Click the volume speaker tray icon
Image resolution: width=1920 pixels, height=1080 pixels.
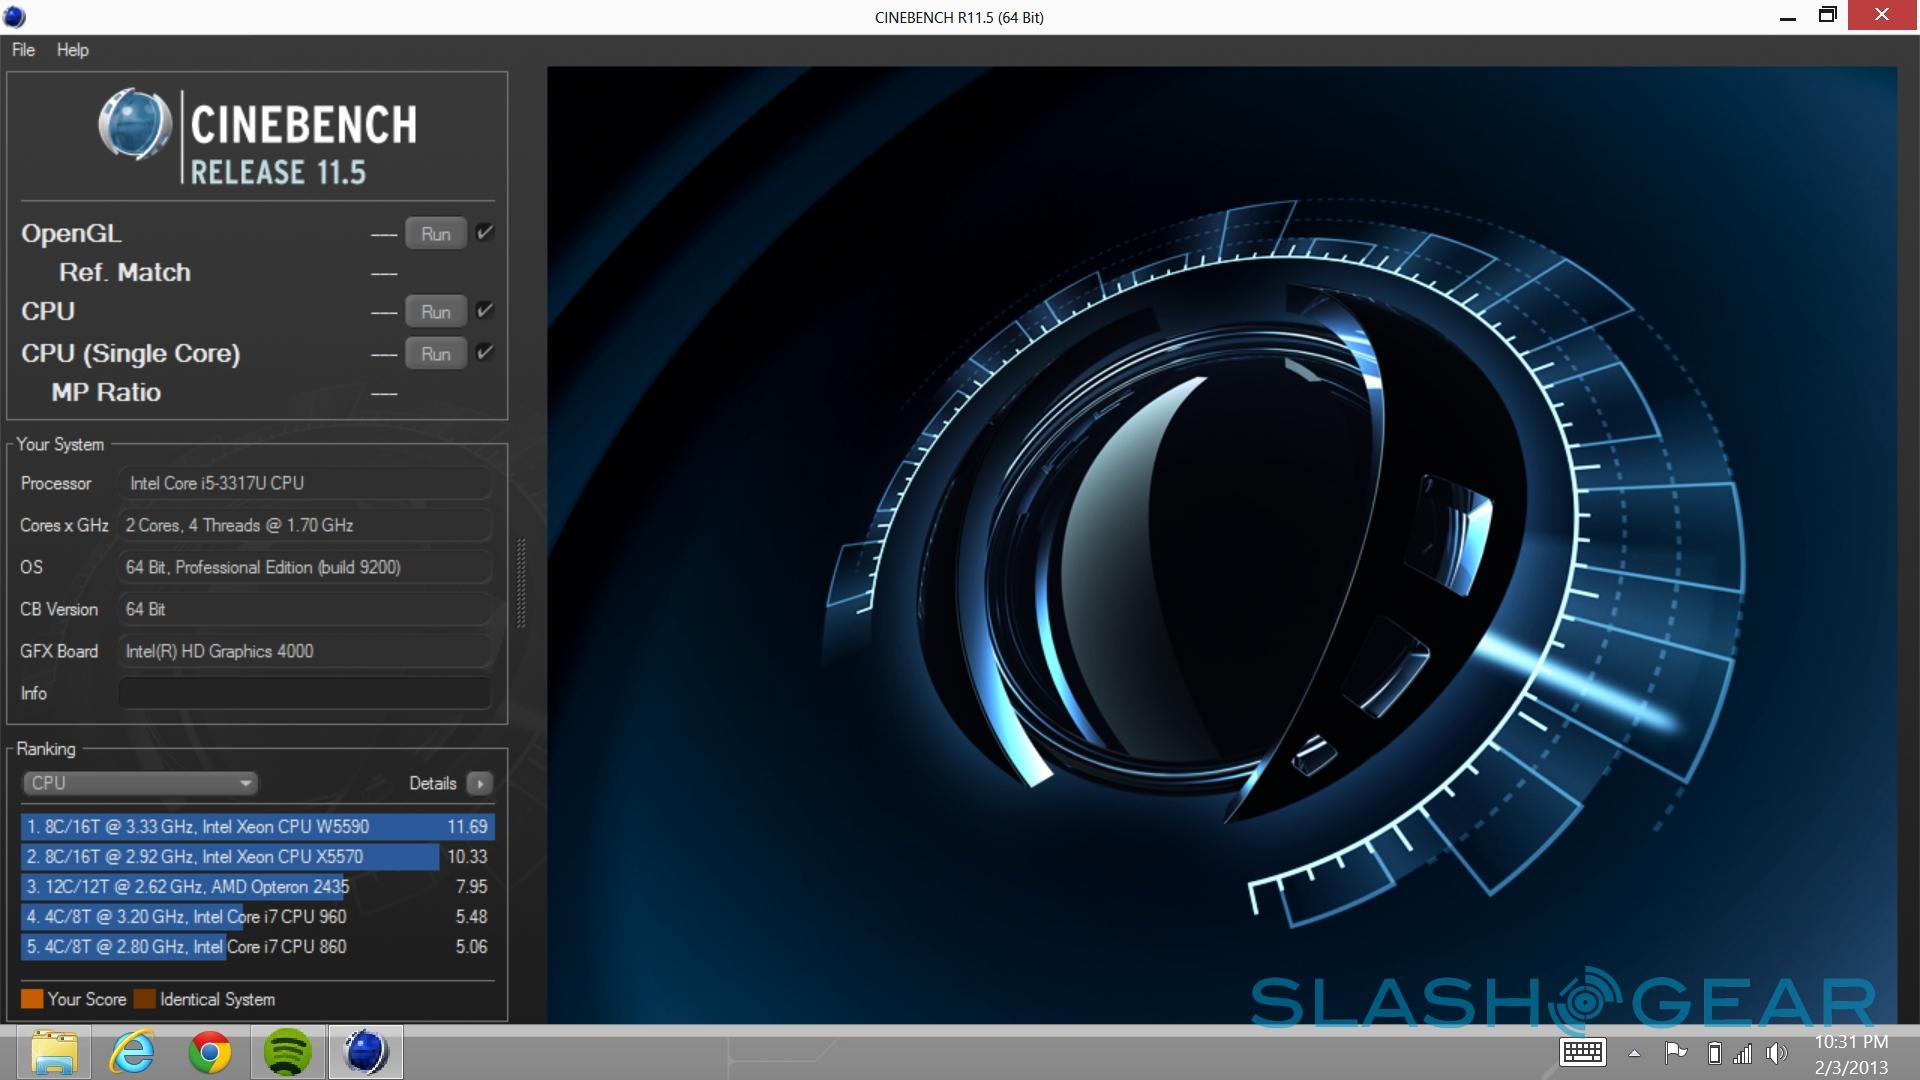[1776, 1053]
